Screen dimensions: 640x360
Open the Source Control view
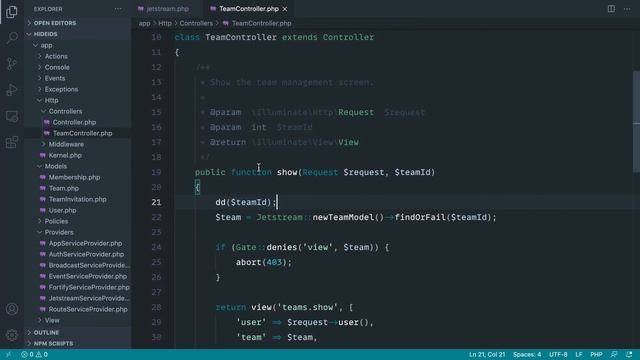[x=12, y=64]
